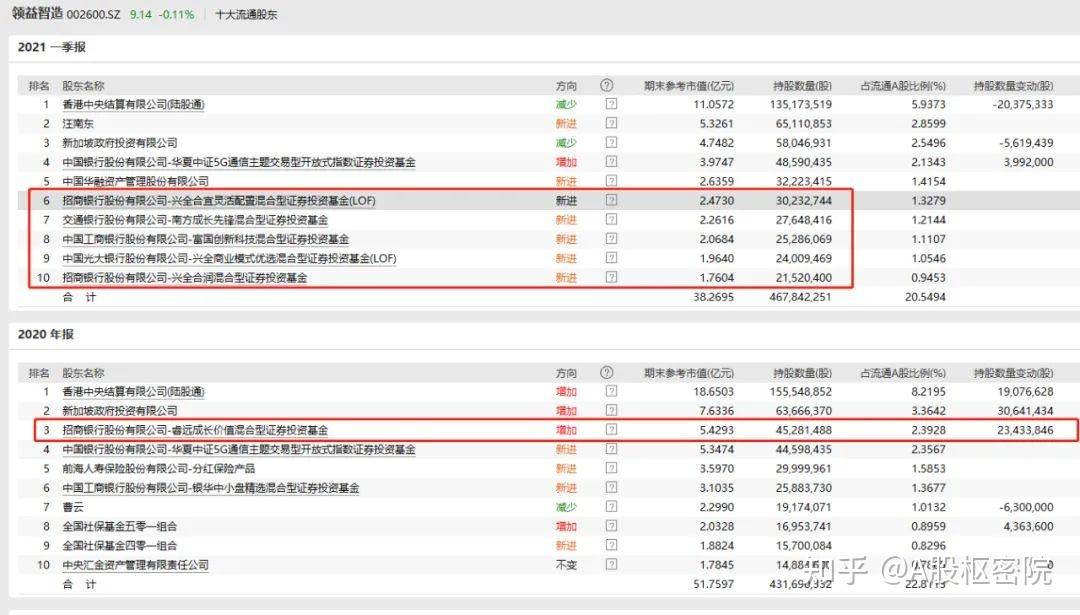Click help icon for 睿远成长价值混合基金 row

pyautogui.click(x=611, y=429)
